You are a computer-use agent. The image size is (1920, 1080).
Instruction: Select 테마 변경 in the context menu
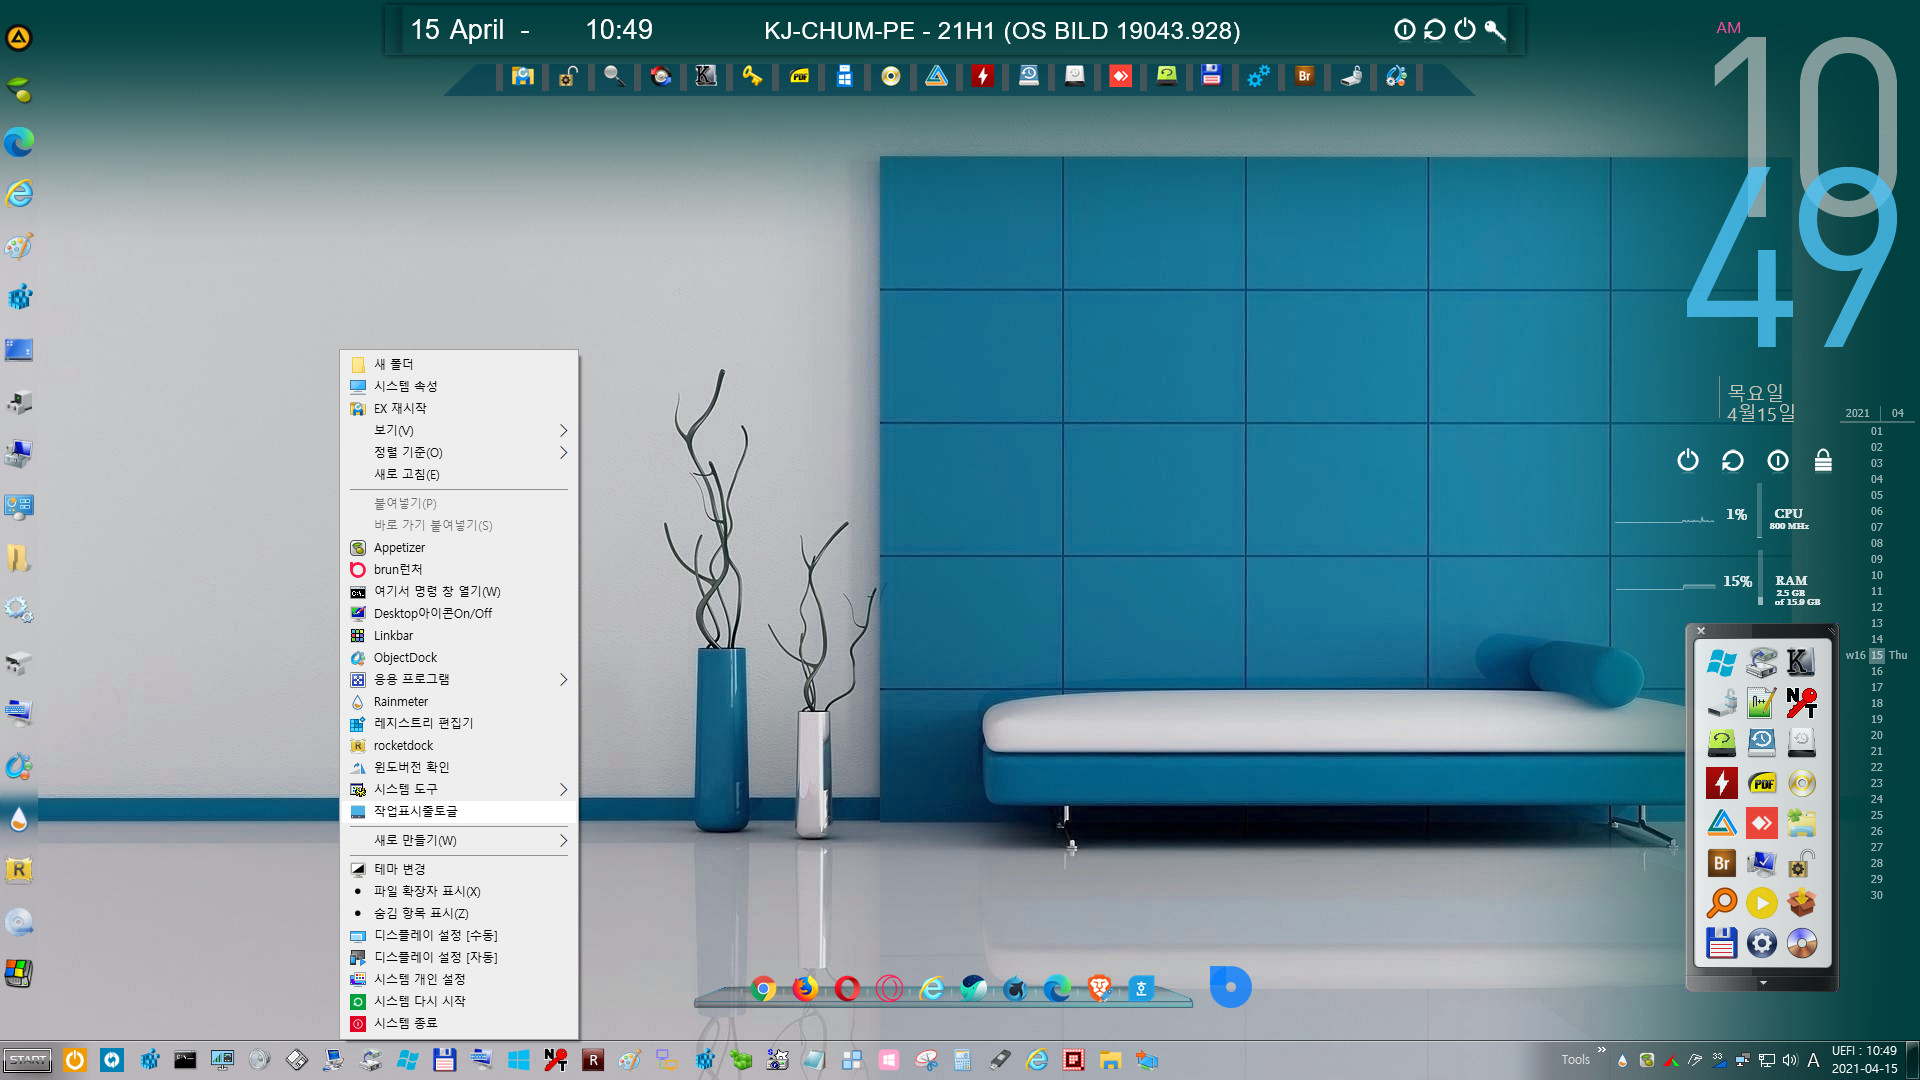(x=459, y=869)
